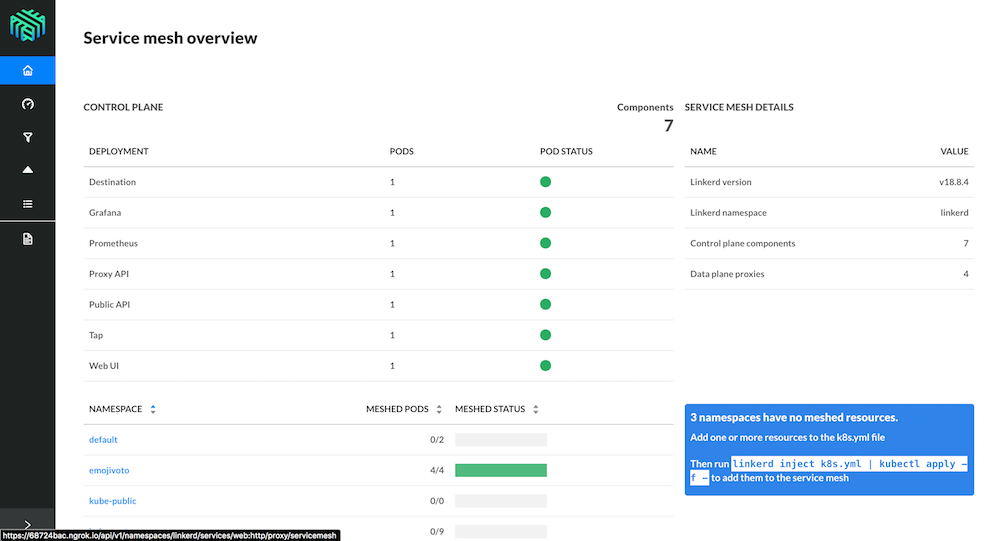Click the PODS column header

click(x=402, y=151)
